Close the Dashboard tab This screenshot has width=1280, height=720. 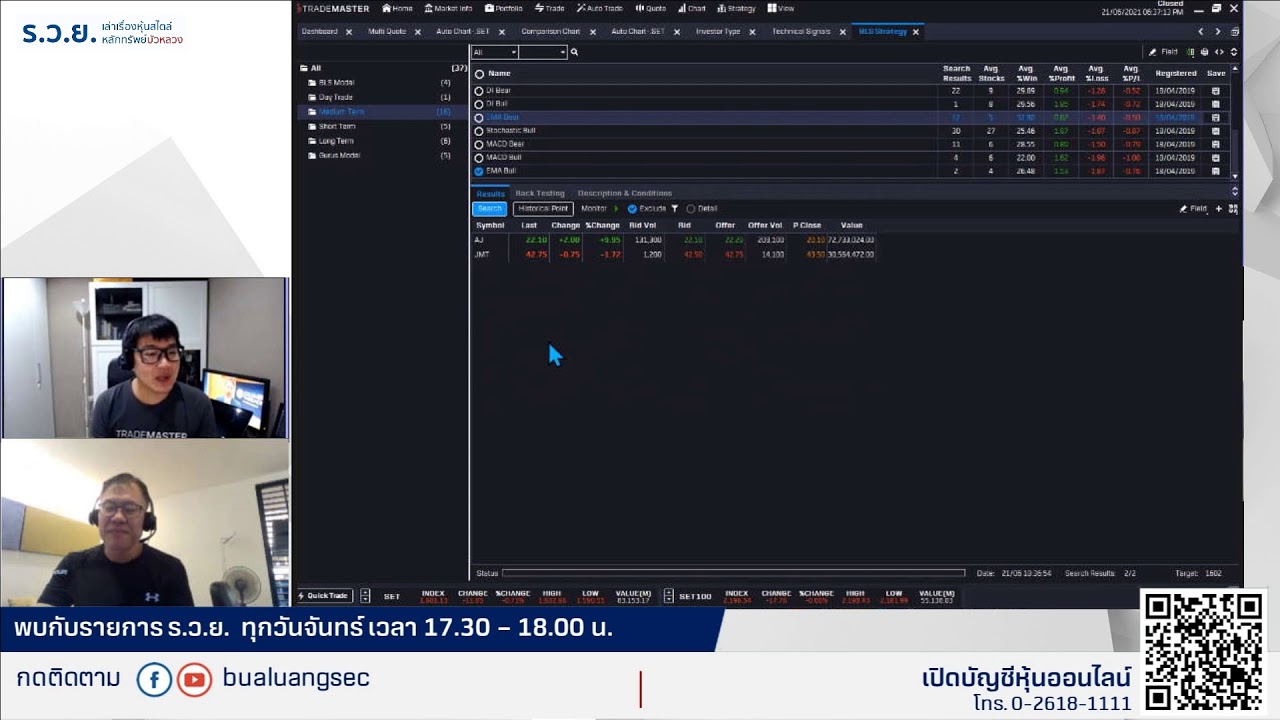click(x=349, y=32)
